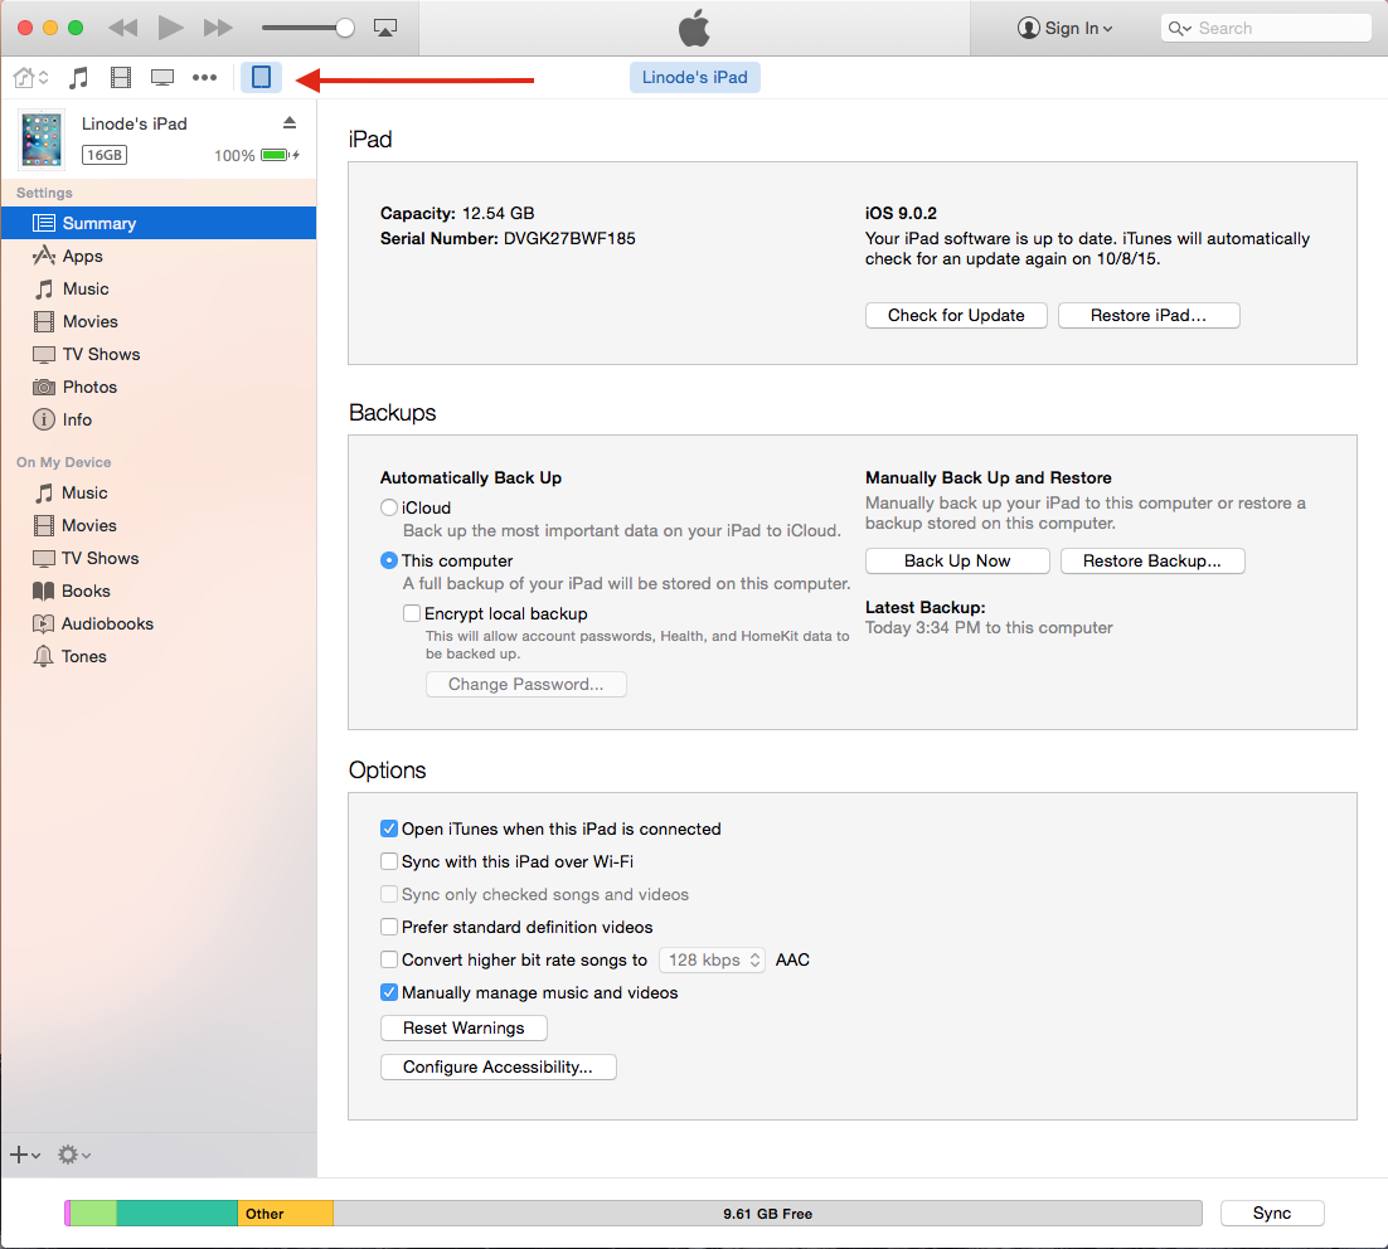Screen dimensions: 1388x1249
Task: Open the 128 kbps bitrate dropdown
Action: pyautogui.click(x=711, y=959)
